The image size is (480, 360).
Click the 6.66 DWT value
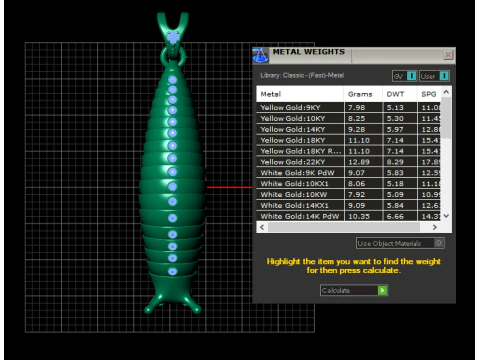(x=395, y=216)
